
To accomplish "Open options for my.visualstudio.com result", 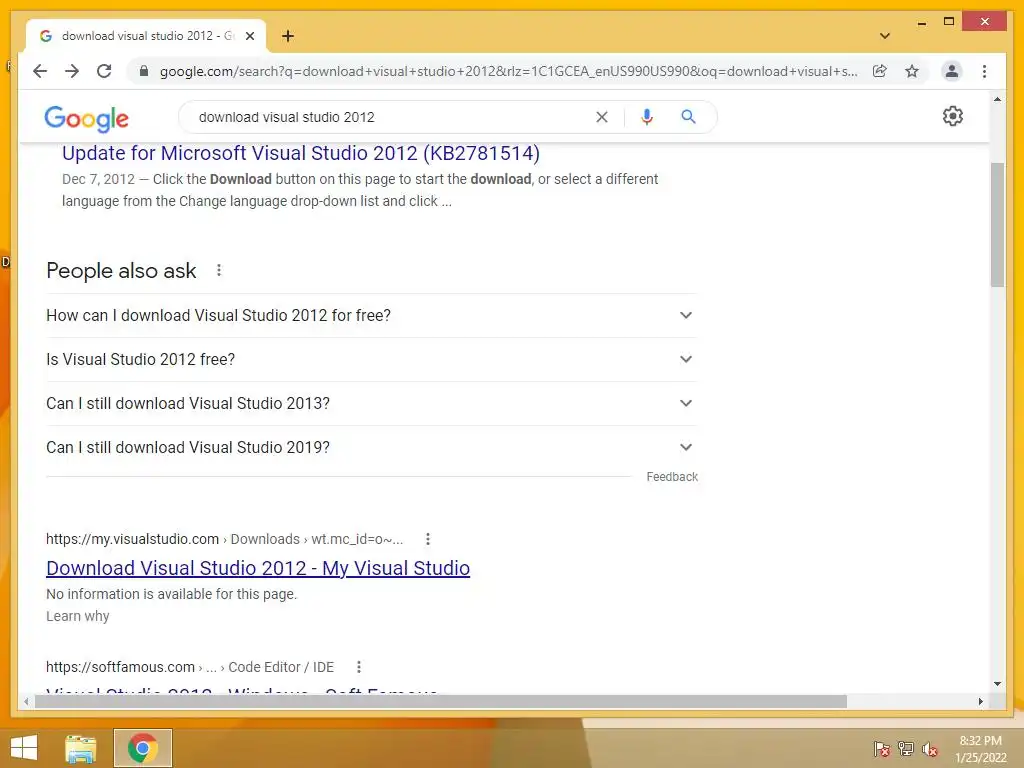I will click(428, 539).
